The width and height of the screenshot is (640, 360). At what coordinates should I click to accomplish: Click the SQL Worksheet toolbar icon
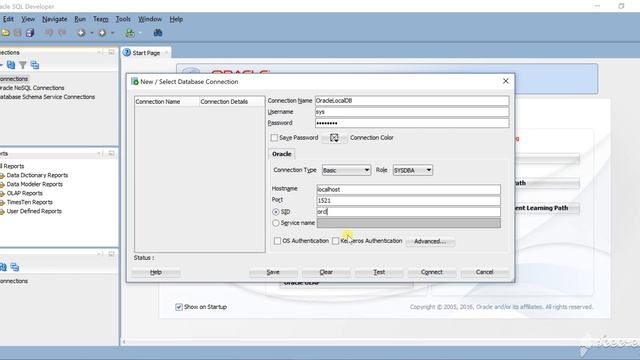click(x=130, y=33)
